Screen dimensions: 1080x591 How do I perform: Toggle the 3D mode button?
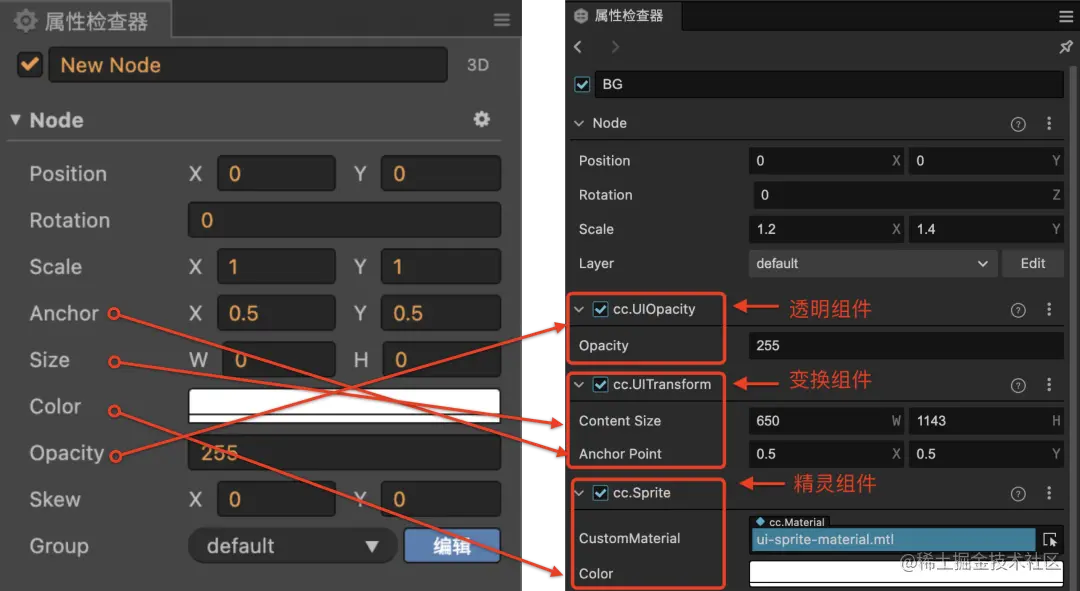(x=478, y=65)
